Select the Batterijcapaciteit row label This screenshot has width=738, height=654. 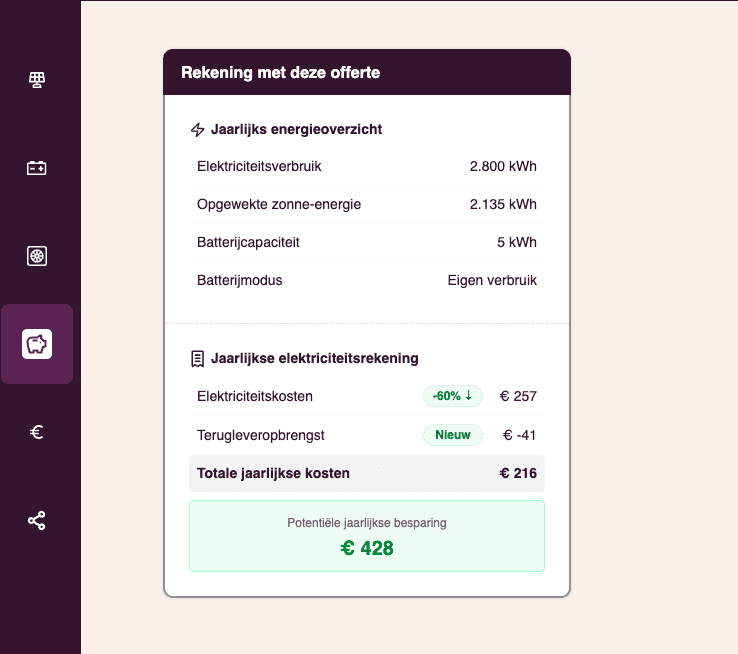[x=248, y=242]
